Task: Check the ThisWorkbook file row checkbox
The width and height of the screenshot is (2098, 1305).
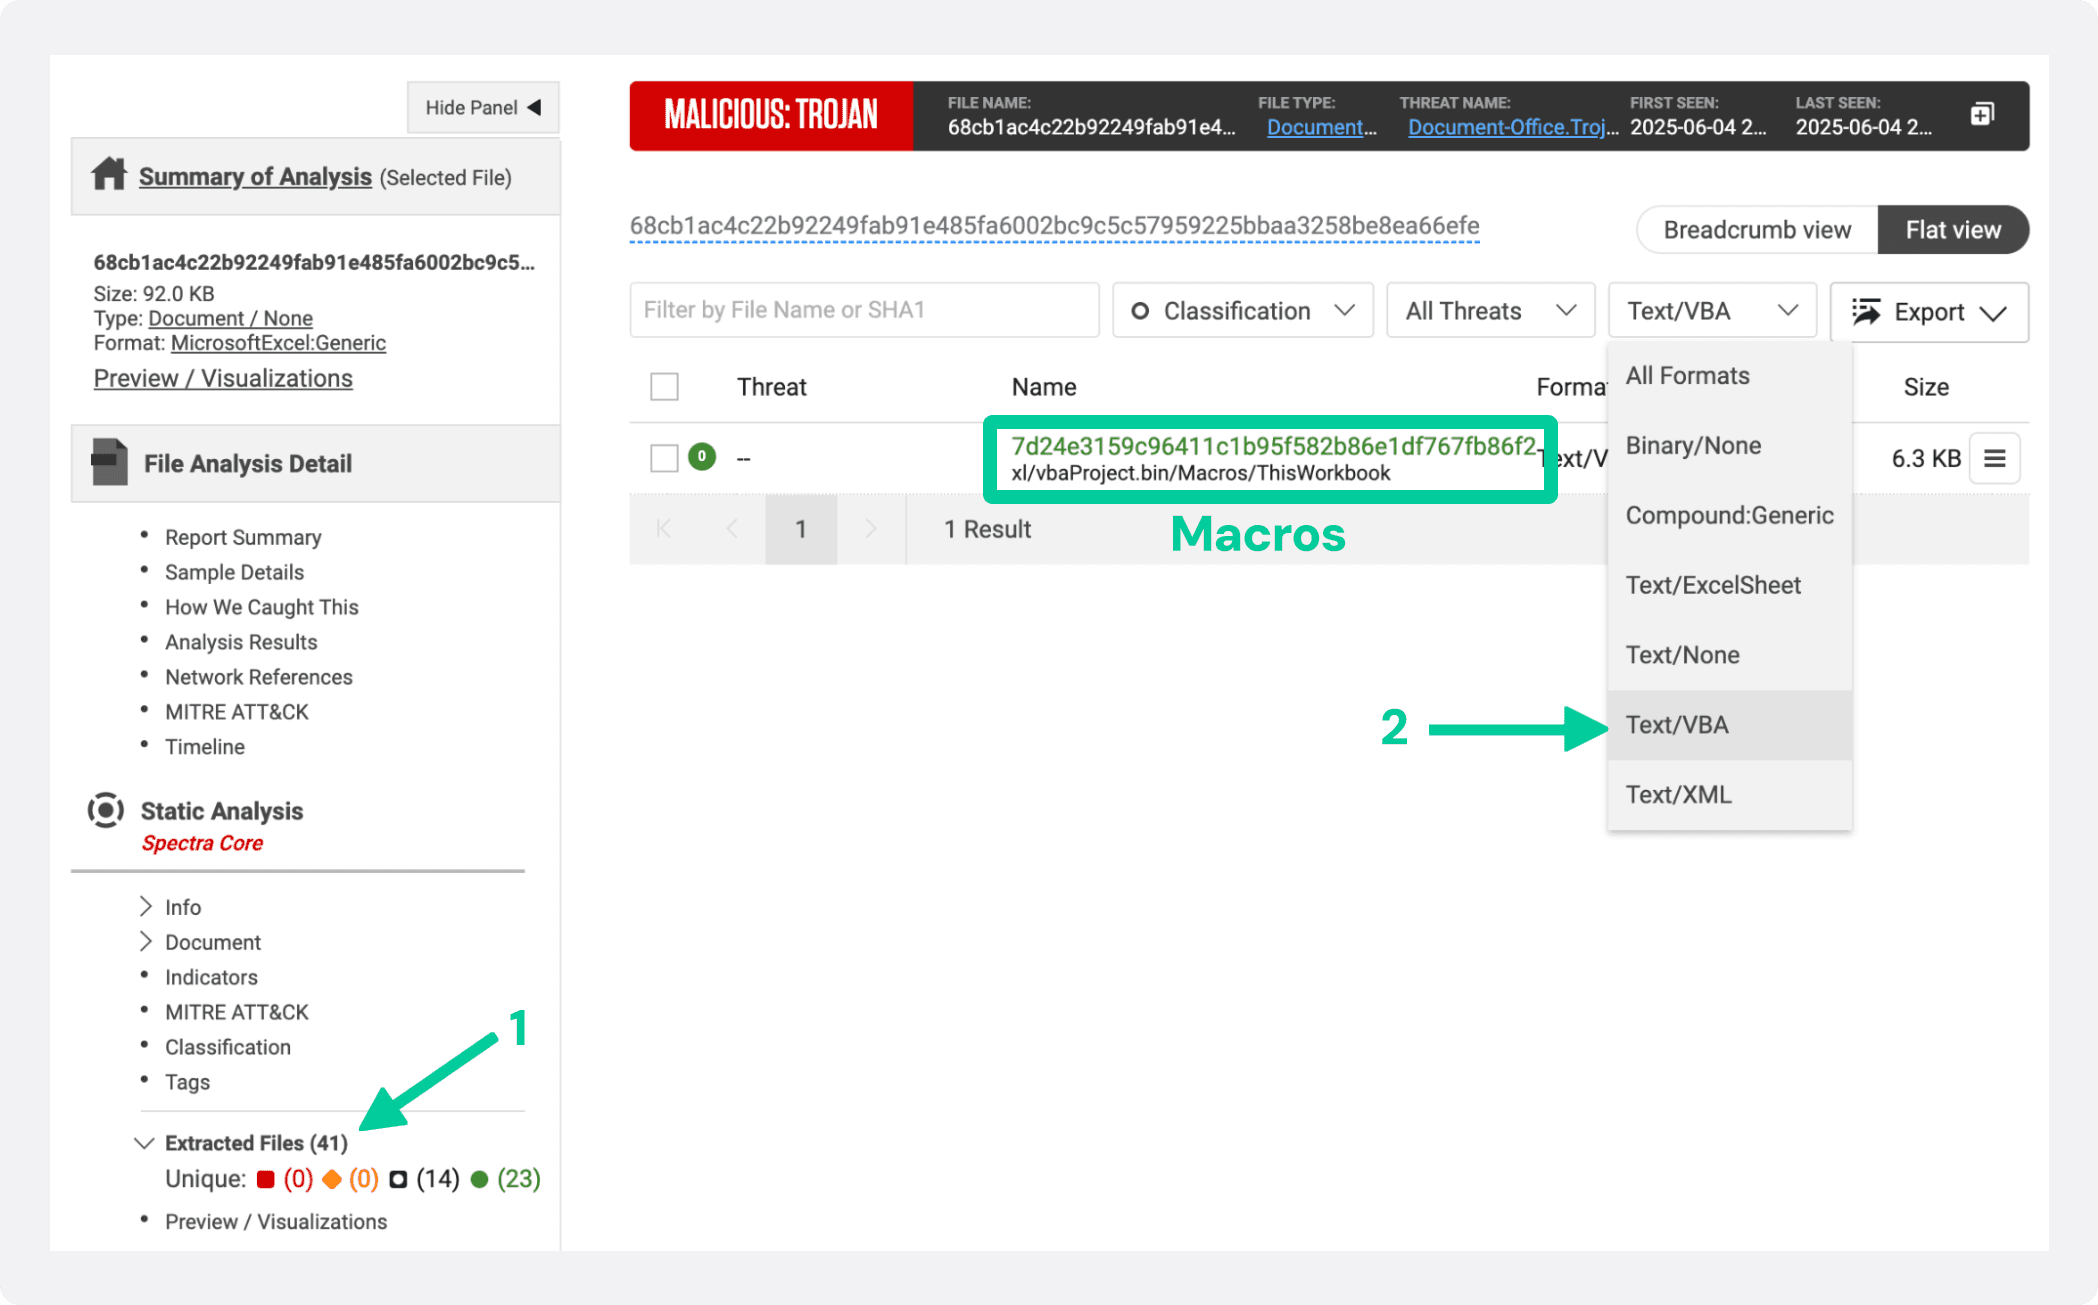Action: 664,458
